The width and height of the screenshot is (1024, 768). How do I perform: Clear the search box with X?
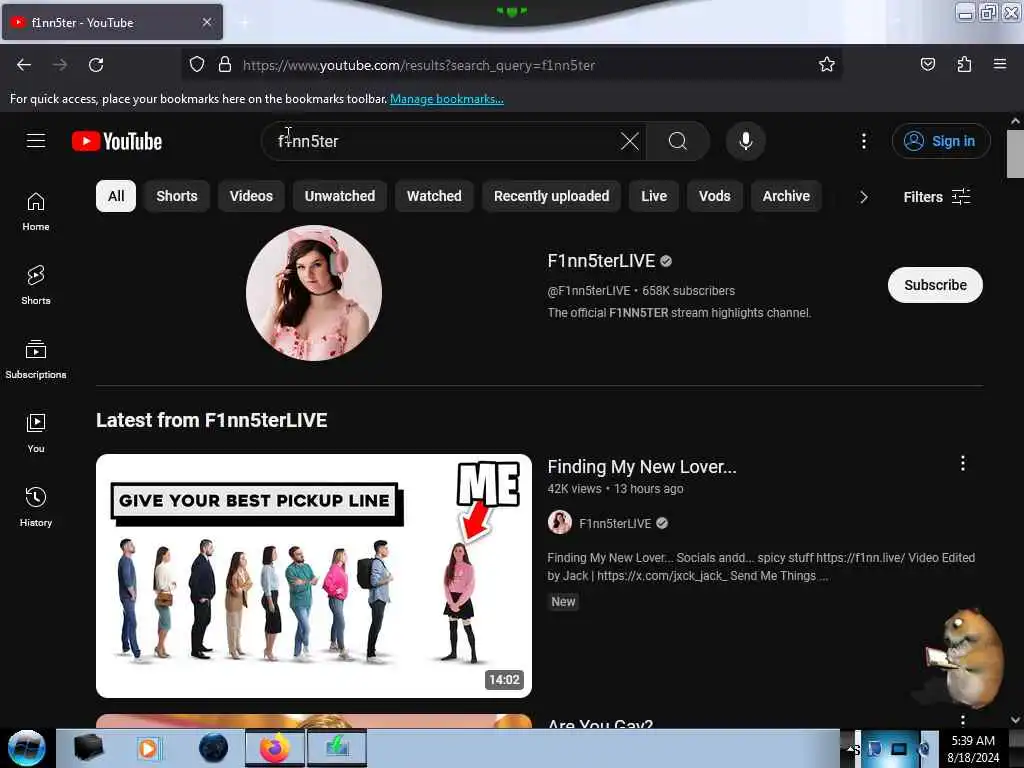coord(630,141)
